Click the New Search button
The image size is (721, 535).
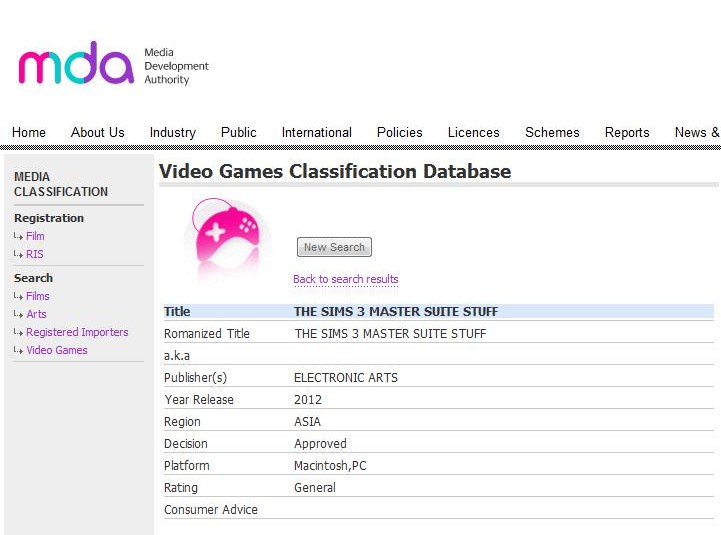click(334, 247)
